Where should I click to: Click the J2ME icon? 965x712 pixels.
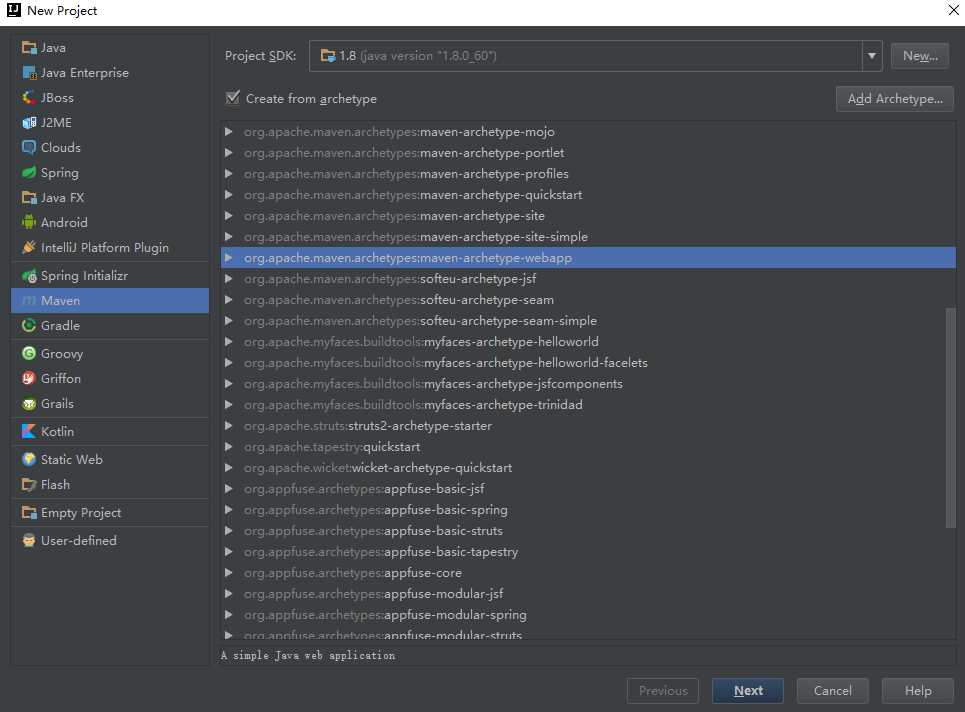(29, 122)
